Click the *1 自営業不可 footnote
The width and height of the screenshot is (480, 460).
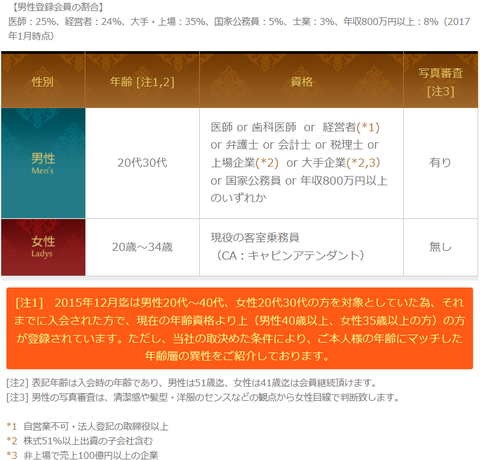87,426
